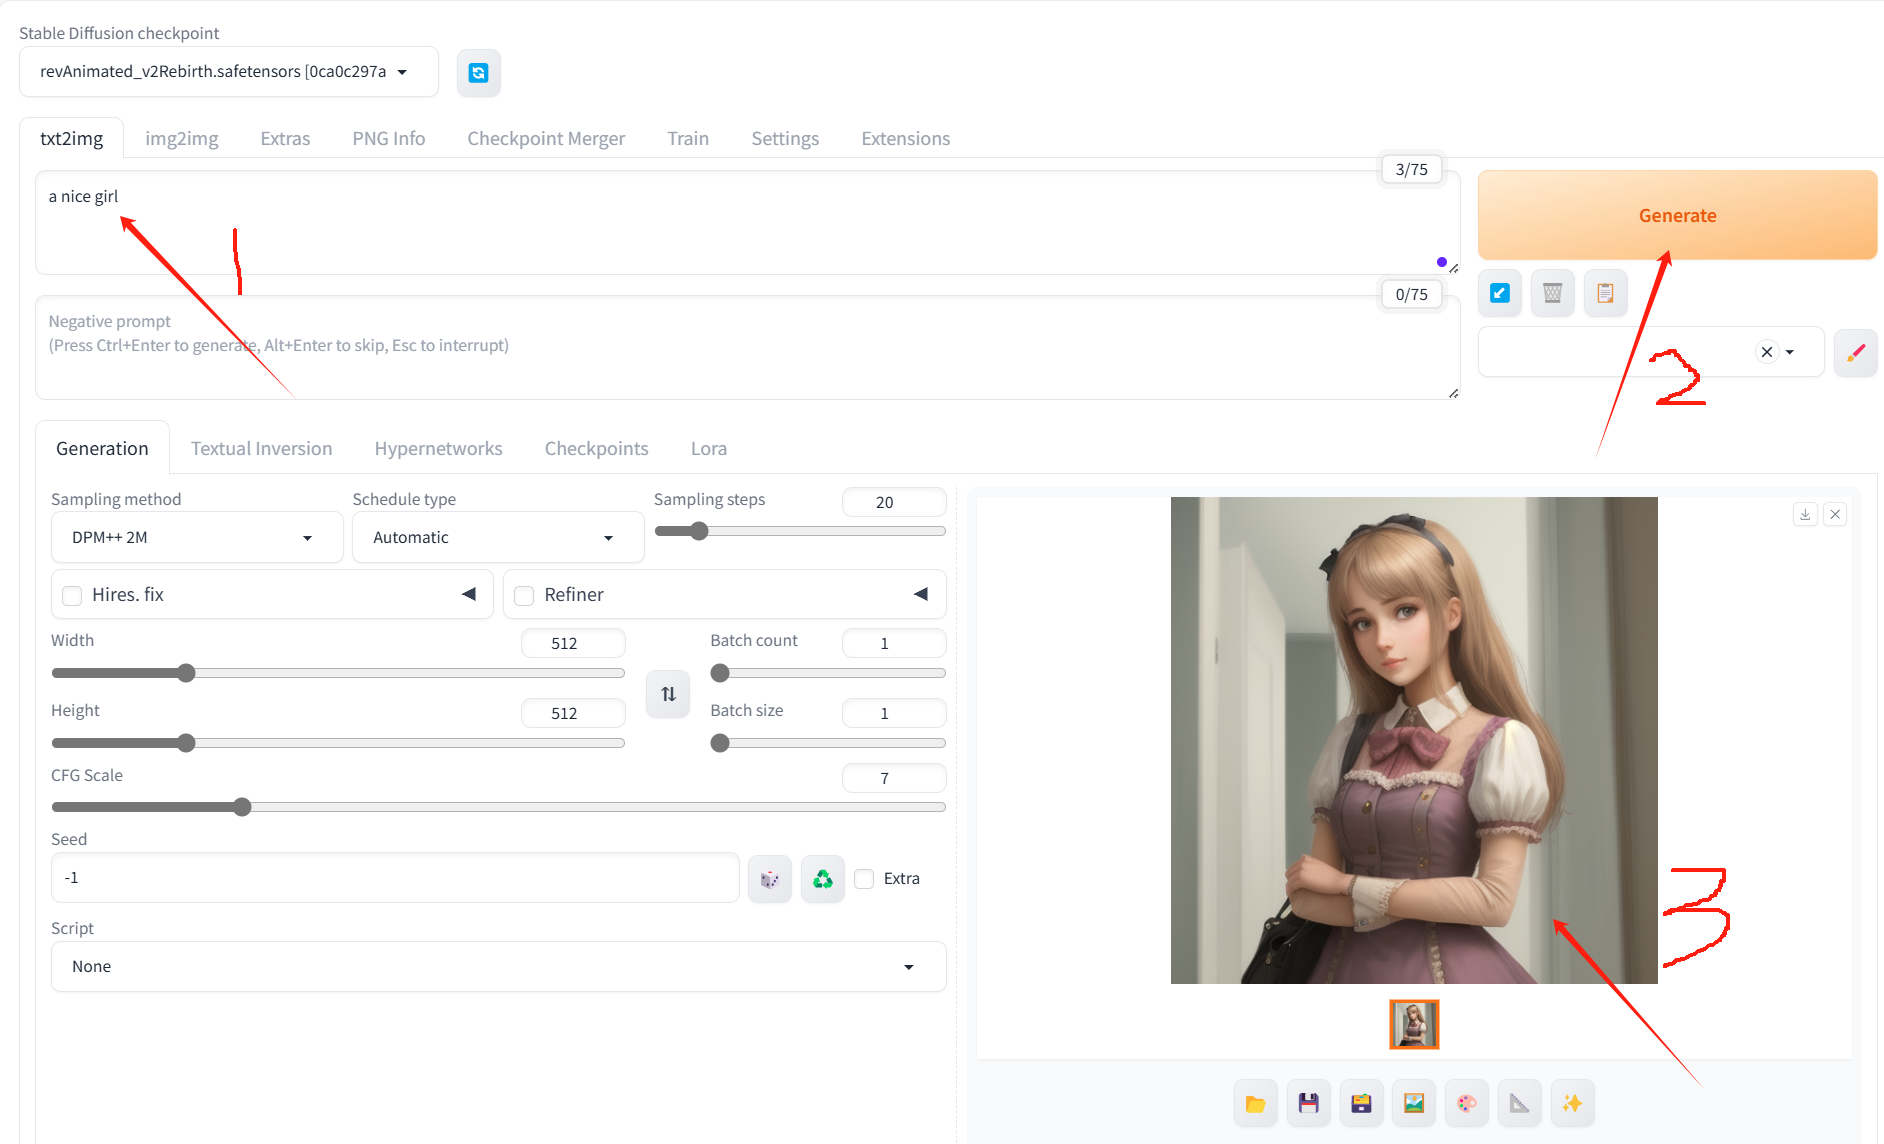Select the txt2img tab
This screenshot has height=1144, width=1884.
point(72,139)
